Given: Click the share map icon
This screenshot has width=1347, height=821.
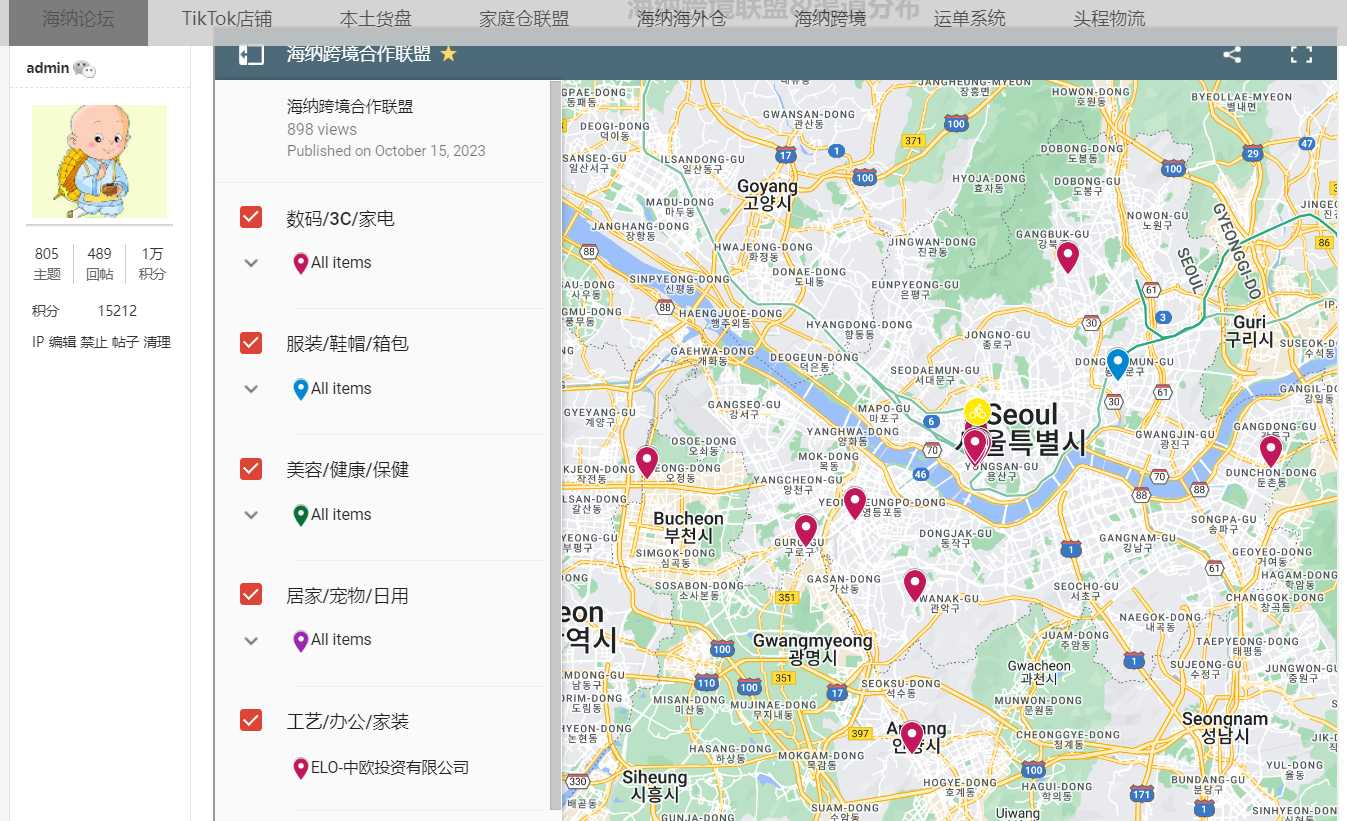Looking at the screenshot, I should pyautogui.click(x=1232, y=55).
